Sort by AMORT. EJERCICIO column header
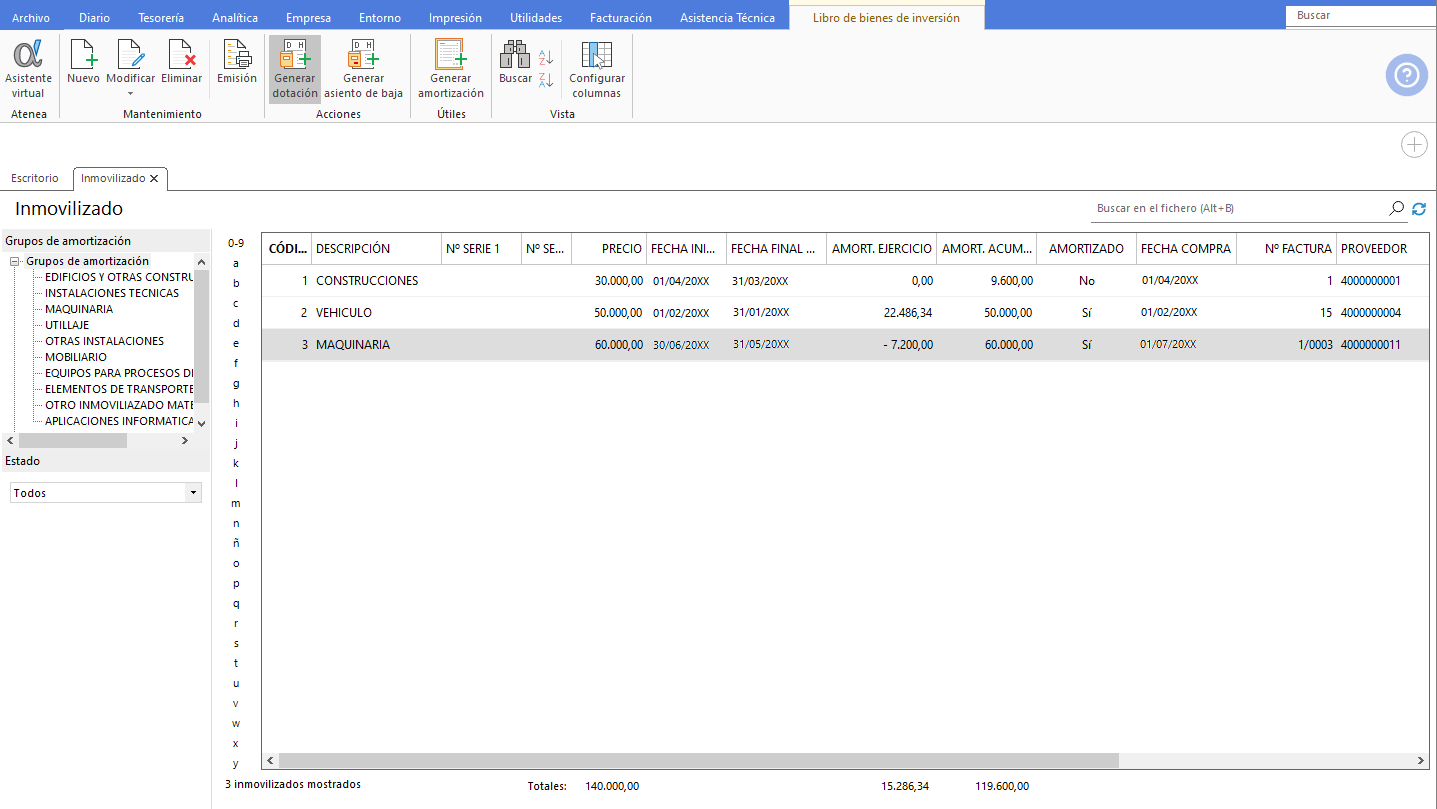 pos(882,249)
